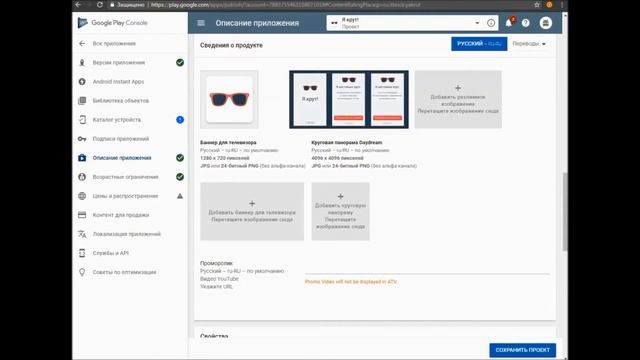640x360 pixels.
Task: Click the Daydream panorama upload box
Action: (x=340, y=211)
